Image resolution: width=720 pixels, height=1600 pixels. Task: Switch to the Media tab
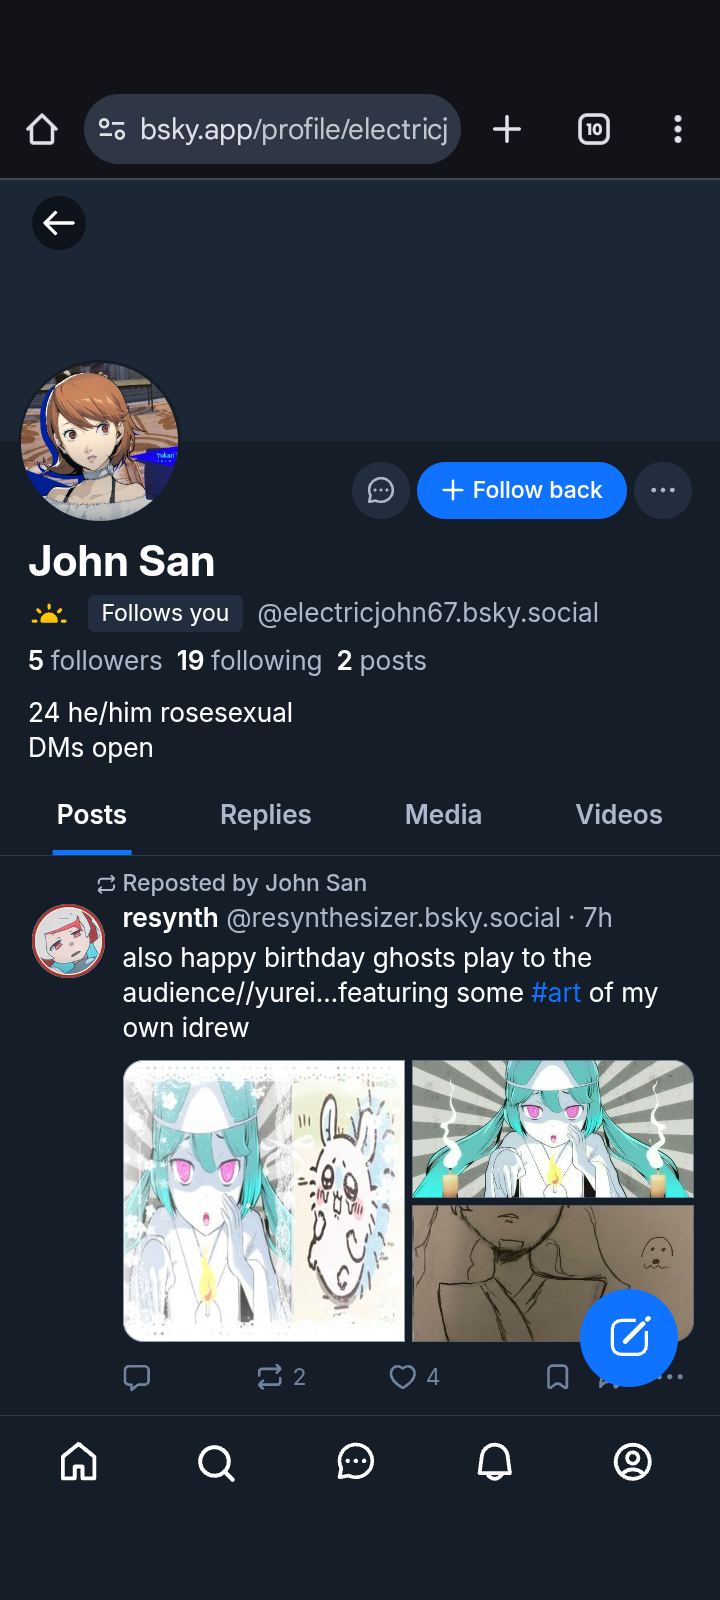point(443,815)
